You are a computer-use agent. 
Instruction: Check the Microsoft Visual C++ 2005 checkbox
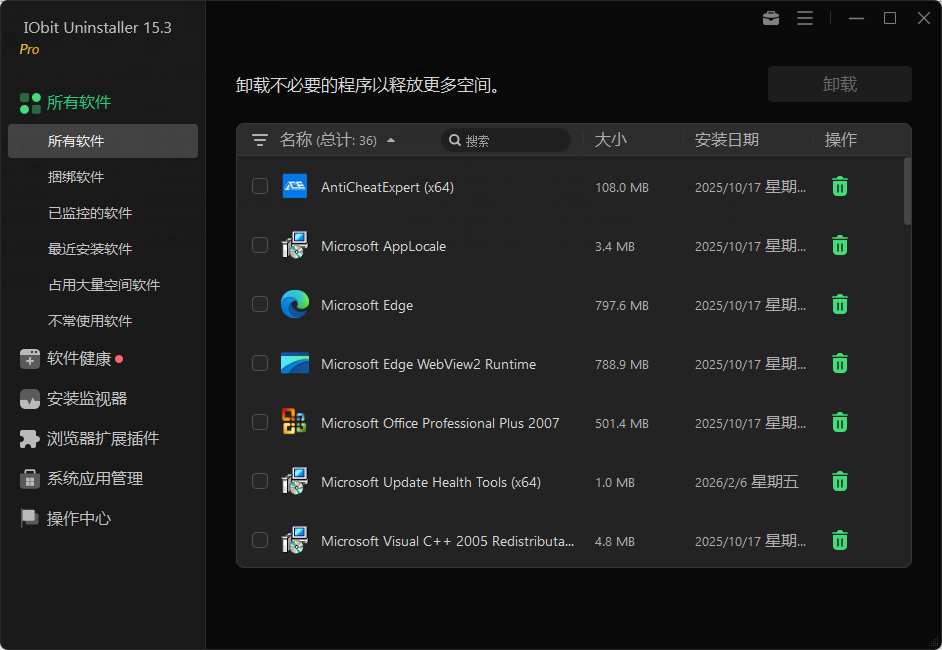click(260, 540)
